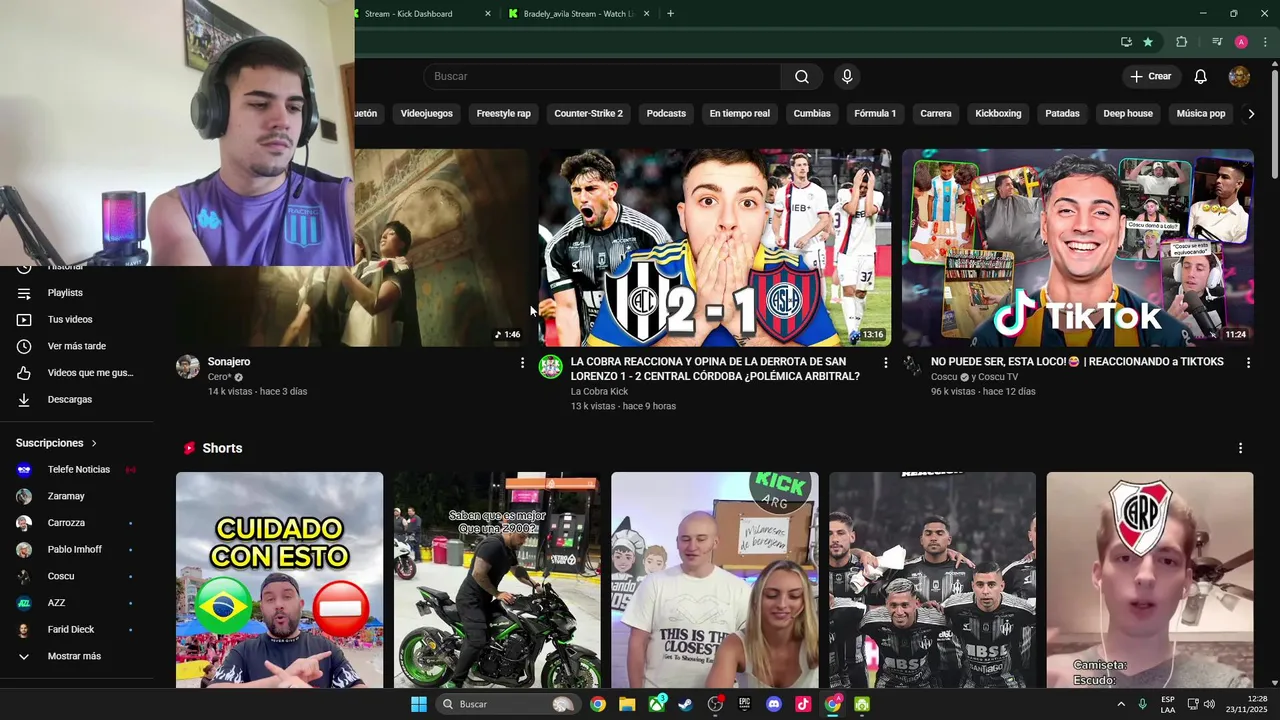This screenshot has width=1280, height=720.
Task: Open Zaramay subscription channel
Action: point(76,496)
